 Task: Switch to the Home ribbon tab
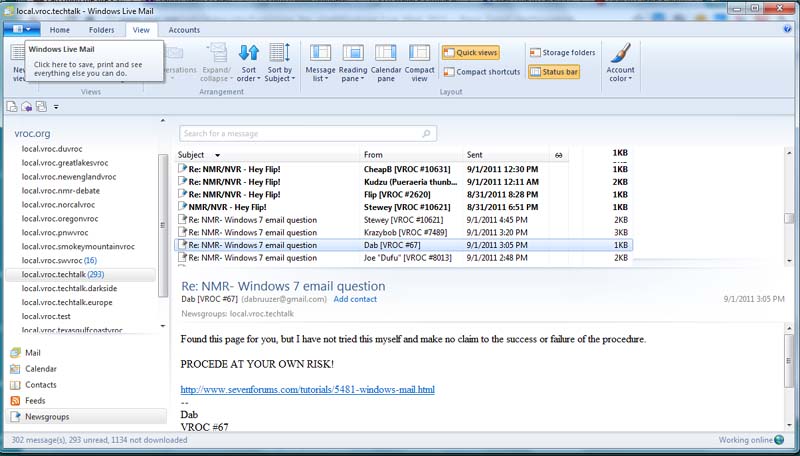[60, 30]
